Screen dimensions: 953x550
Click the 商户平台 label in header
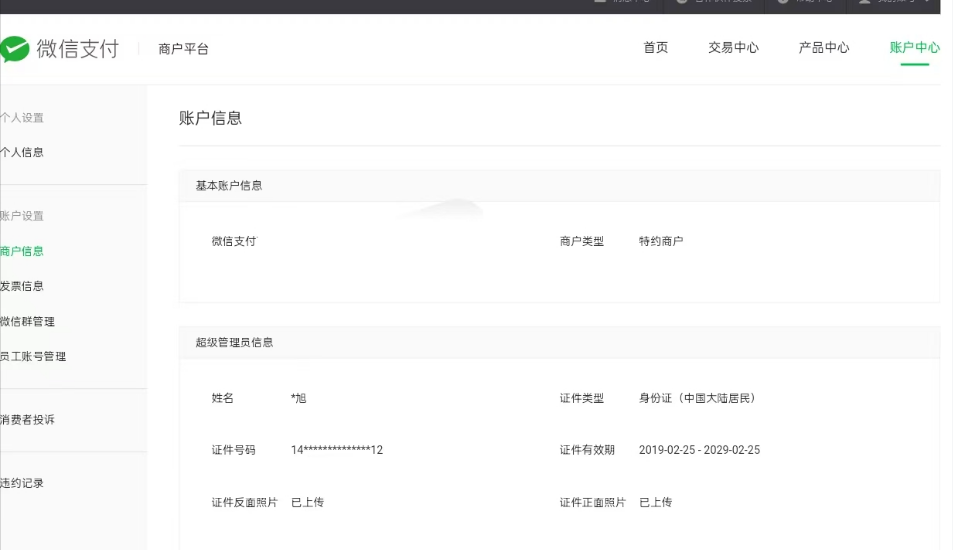coord(184,49)
